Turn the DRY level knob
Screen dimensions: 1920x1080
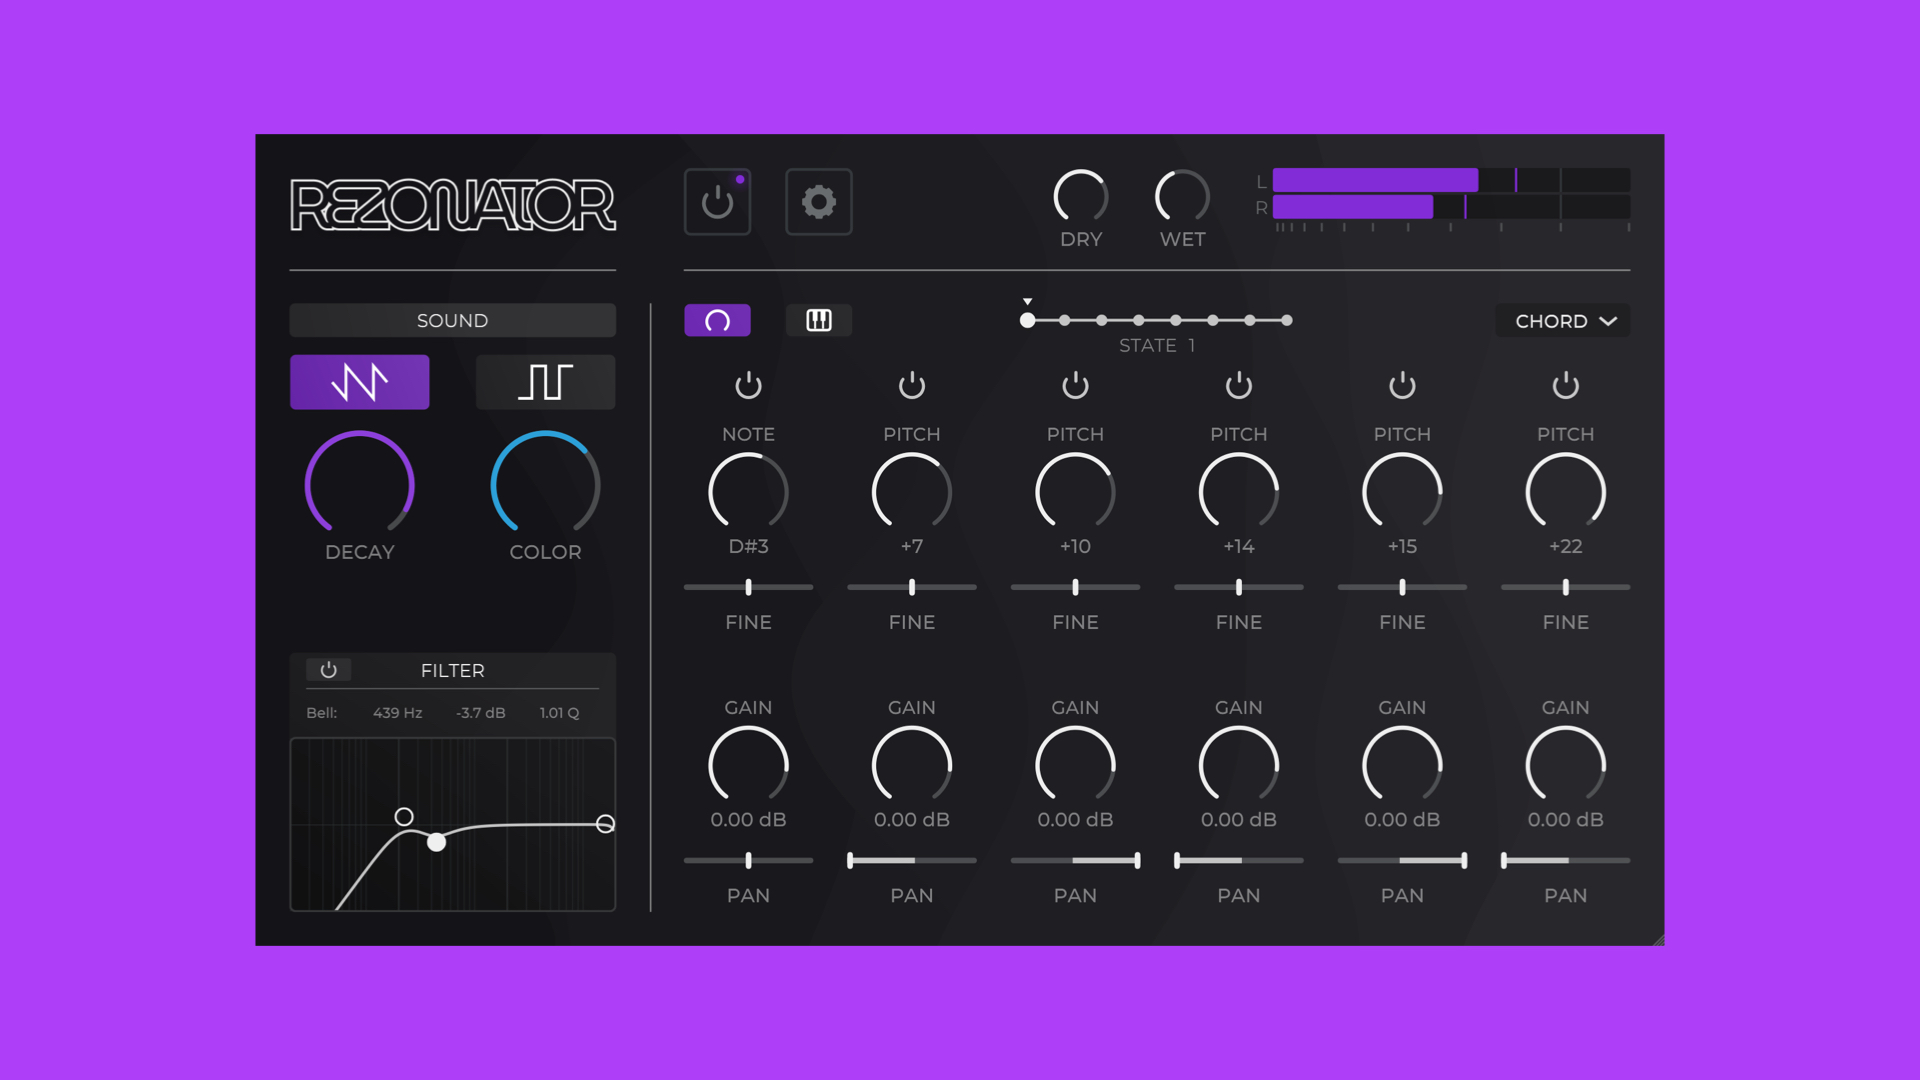pyautogui.click(x=1080, y=196)
